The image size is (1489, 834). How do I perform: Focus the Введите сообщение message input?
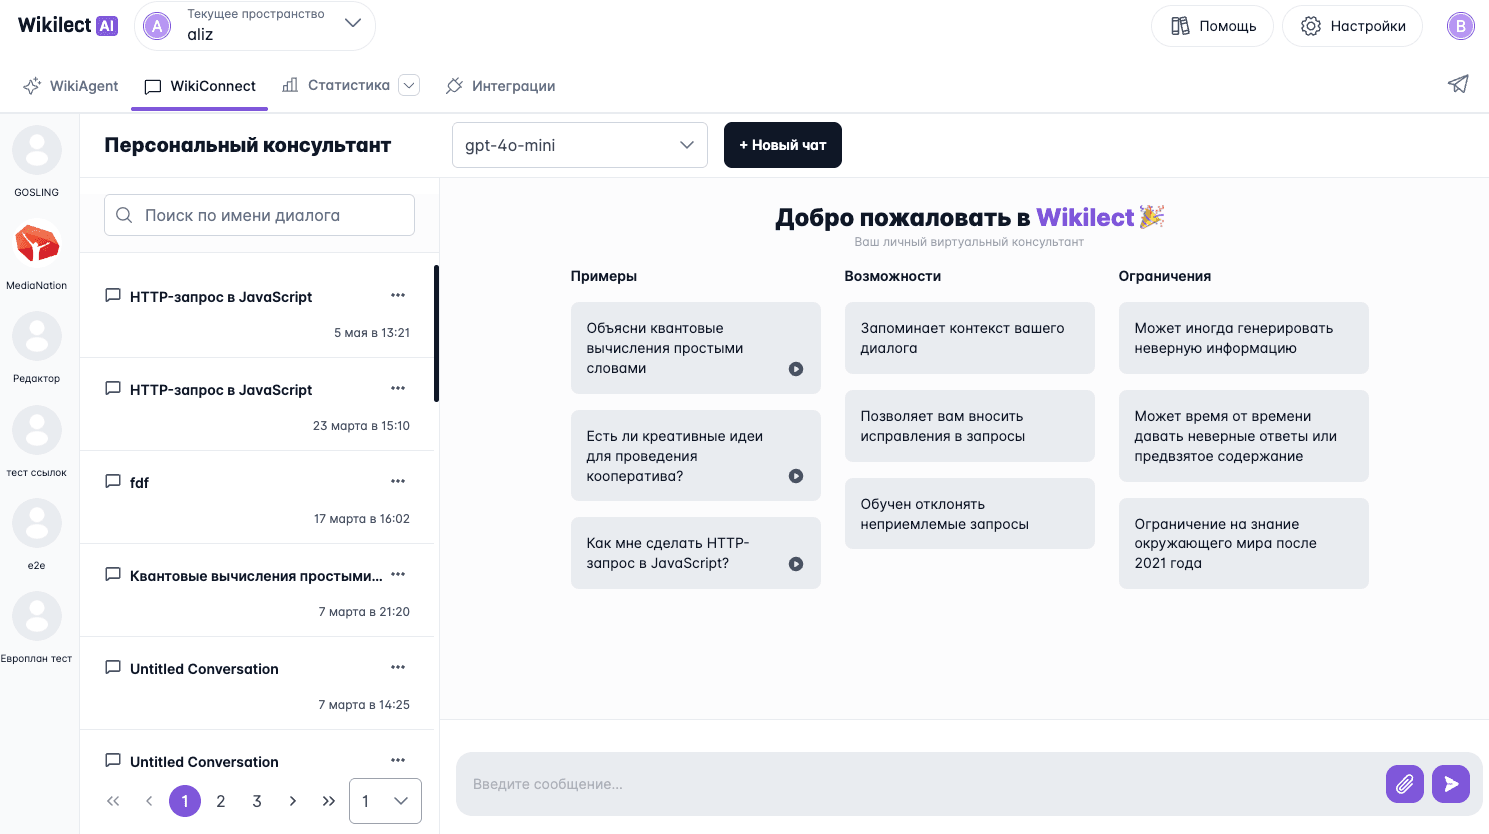(920, 784)
